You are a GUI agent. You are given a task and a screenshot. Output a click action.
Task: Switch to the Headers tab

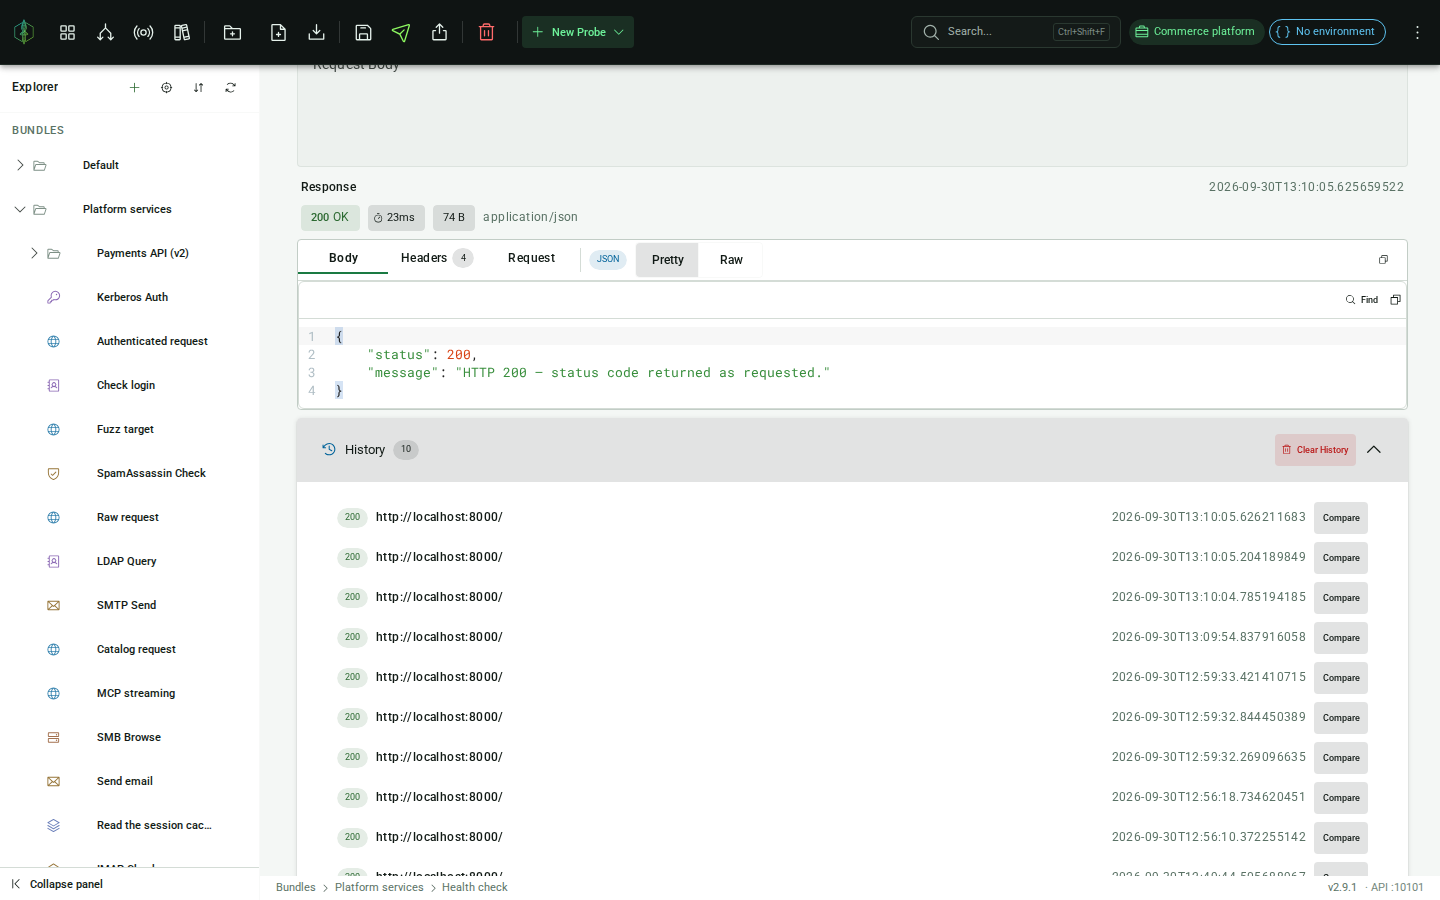click(436, 258)
